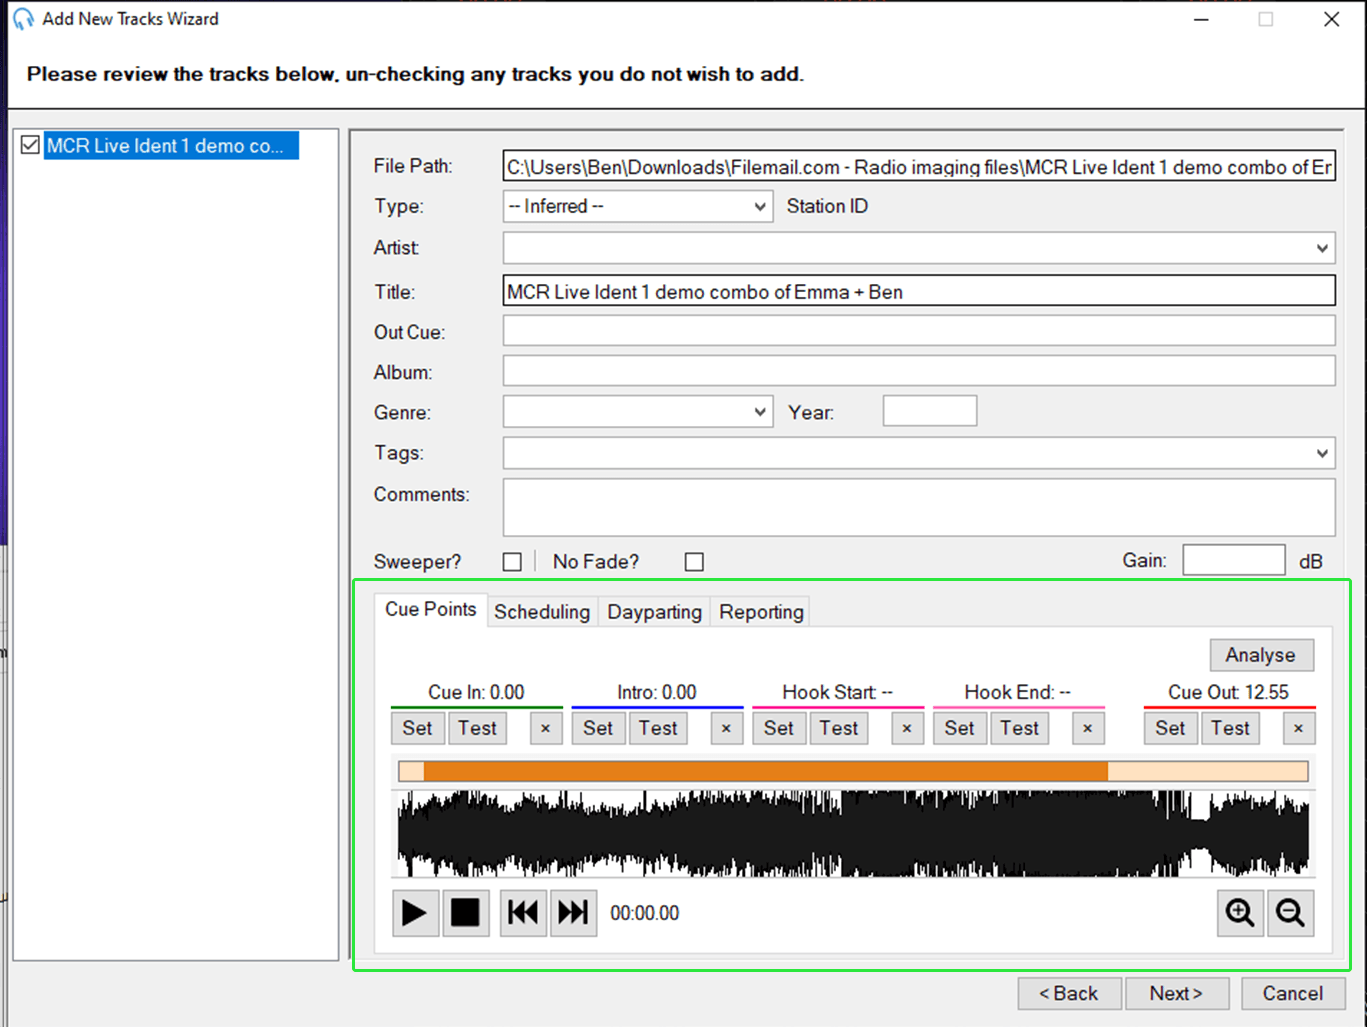Image resolution: width=1367 pixels, height=1027 pixels.
Task: Click inside the Gain input field
Action: 1233,559
